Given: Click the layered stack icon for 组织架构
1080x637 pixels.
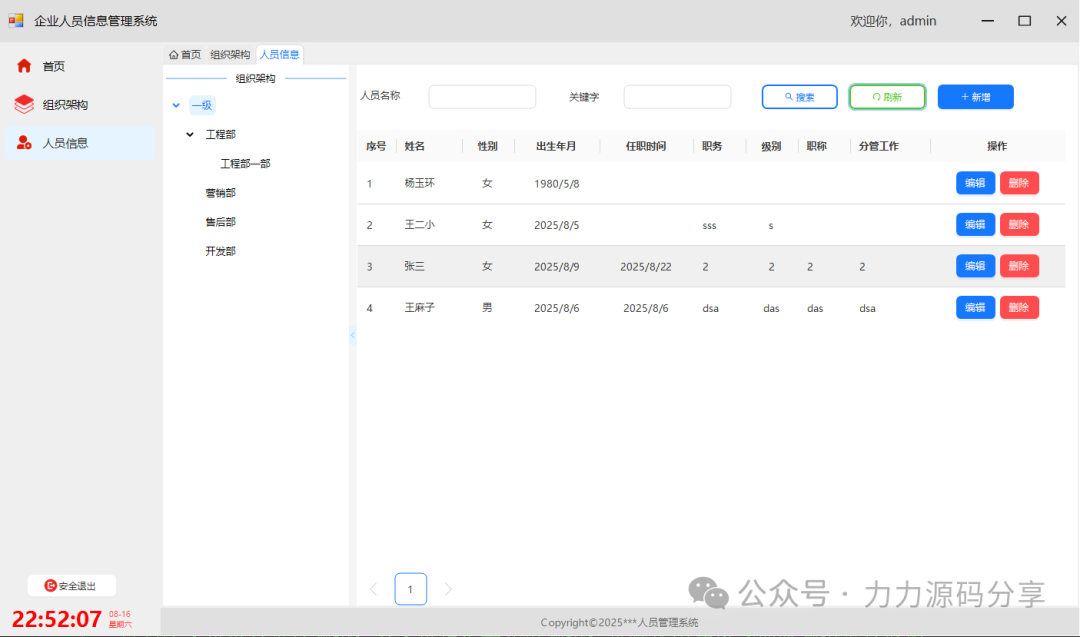Looking at the screenshot, I should 24,104.
